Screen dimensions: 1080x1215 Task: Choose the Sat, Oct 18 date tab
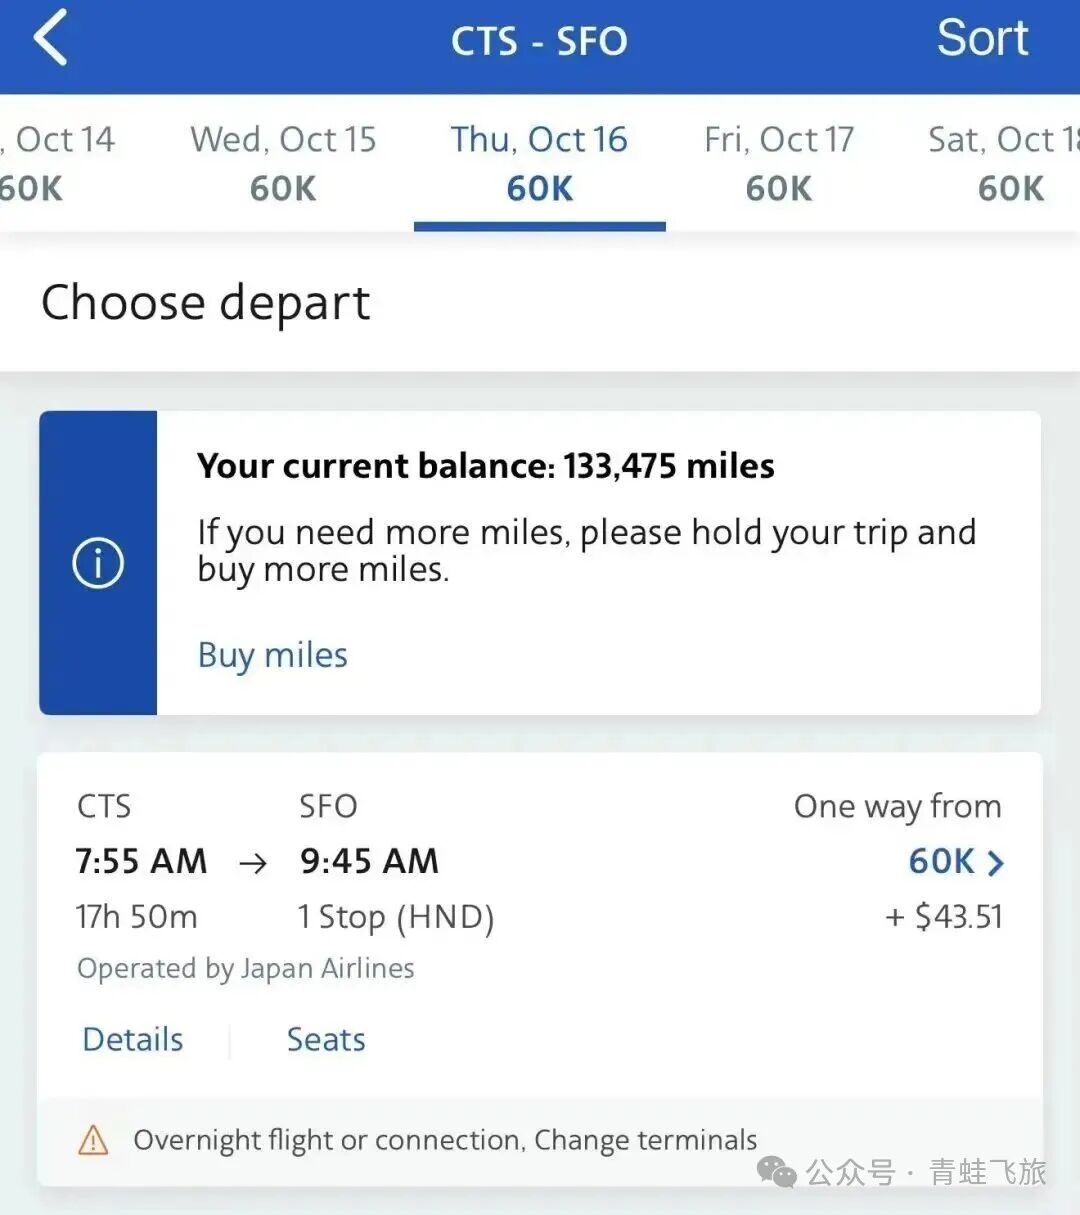tap(1005, 162)
